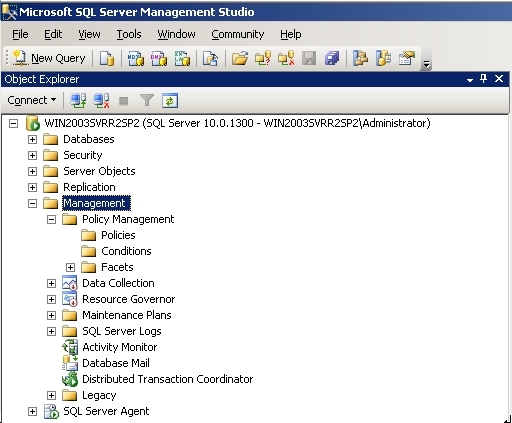Collapse the WIN2003SVRR2SP2 server node

tap(13, 124)
